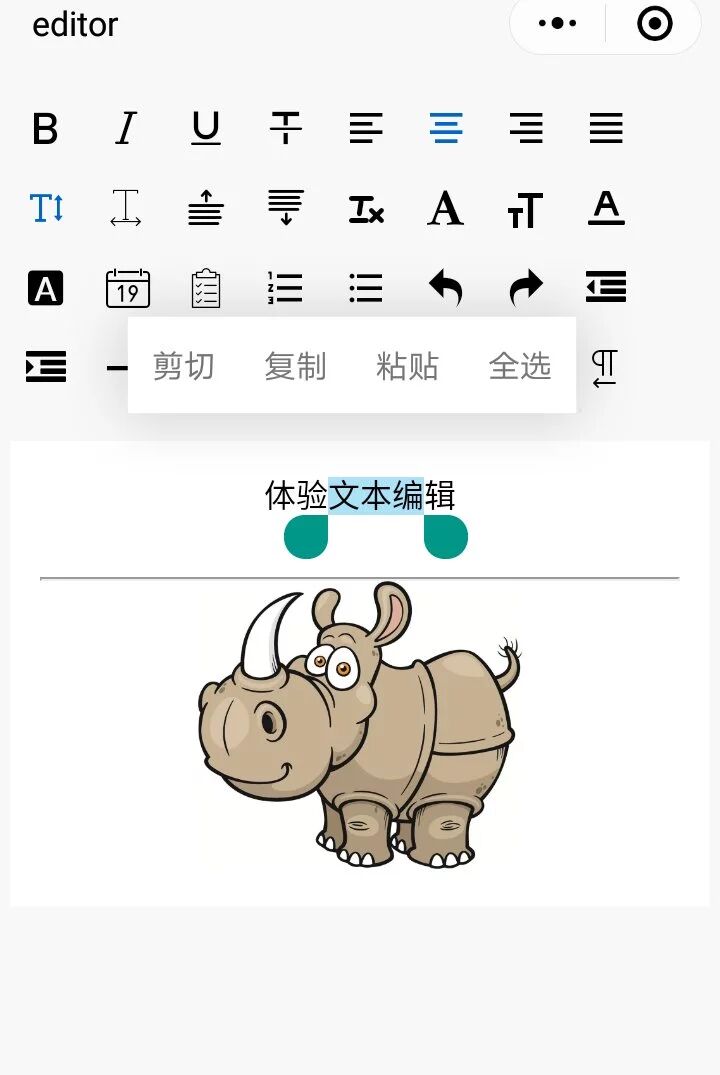Toggle italic text style
The image size is (720, 1075).
coord(125,128)
